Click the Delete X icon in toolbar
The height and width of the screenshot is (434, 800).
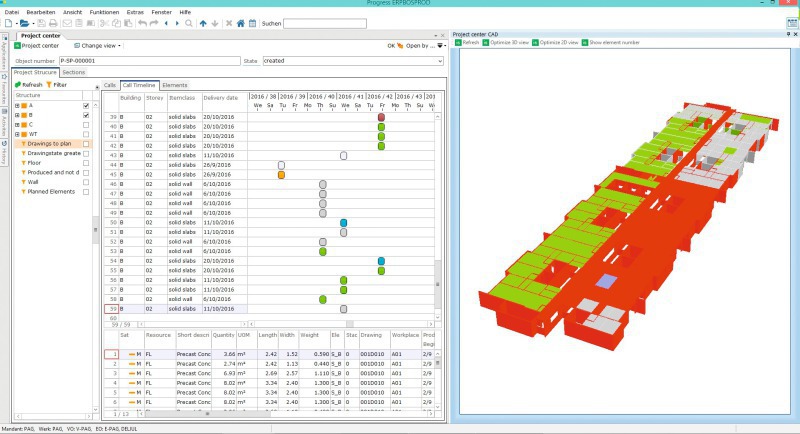tap(229, 23)
